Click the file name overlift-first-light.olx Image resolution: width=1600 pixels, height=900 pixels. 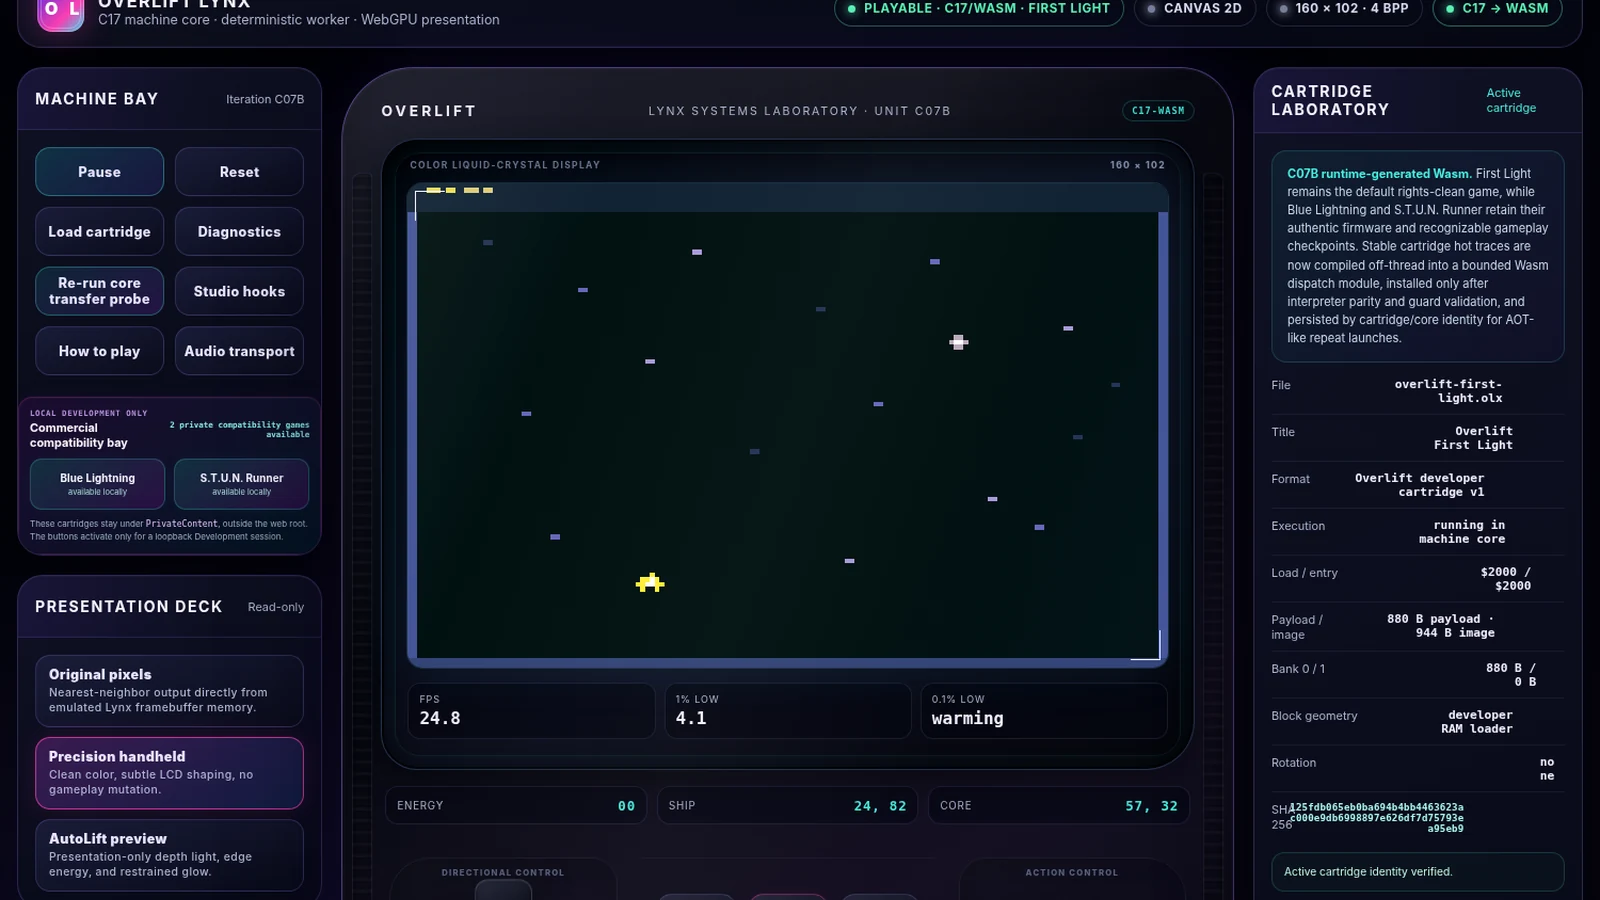(1448, 391)
